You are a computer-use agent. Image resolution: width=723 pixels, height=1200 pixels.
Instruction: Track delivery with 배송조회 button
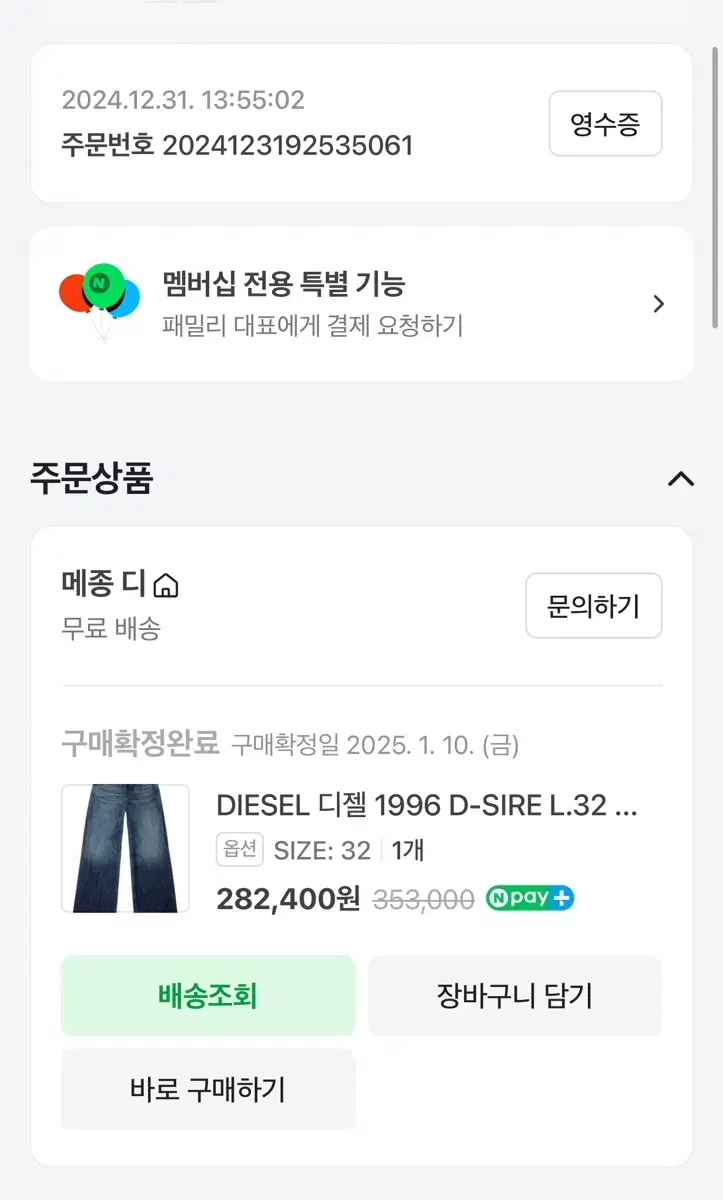(x=208, y=996)
